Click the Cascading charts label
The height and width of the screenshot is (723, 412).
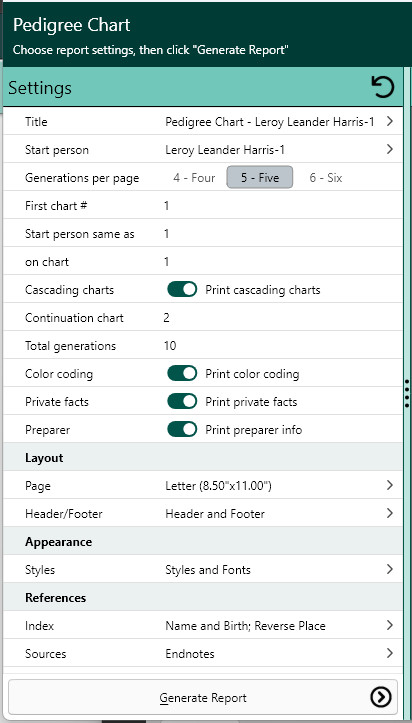tap(70, 290)
